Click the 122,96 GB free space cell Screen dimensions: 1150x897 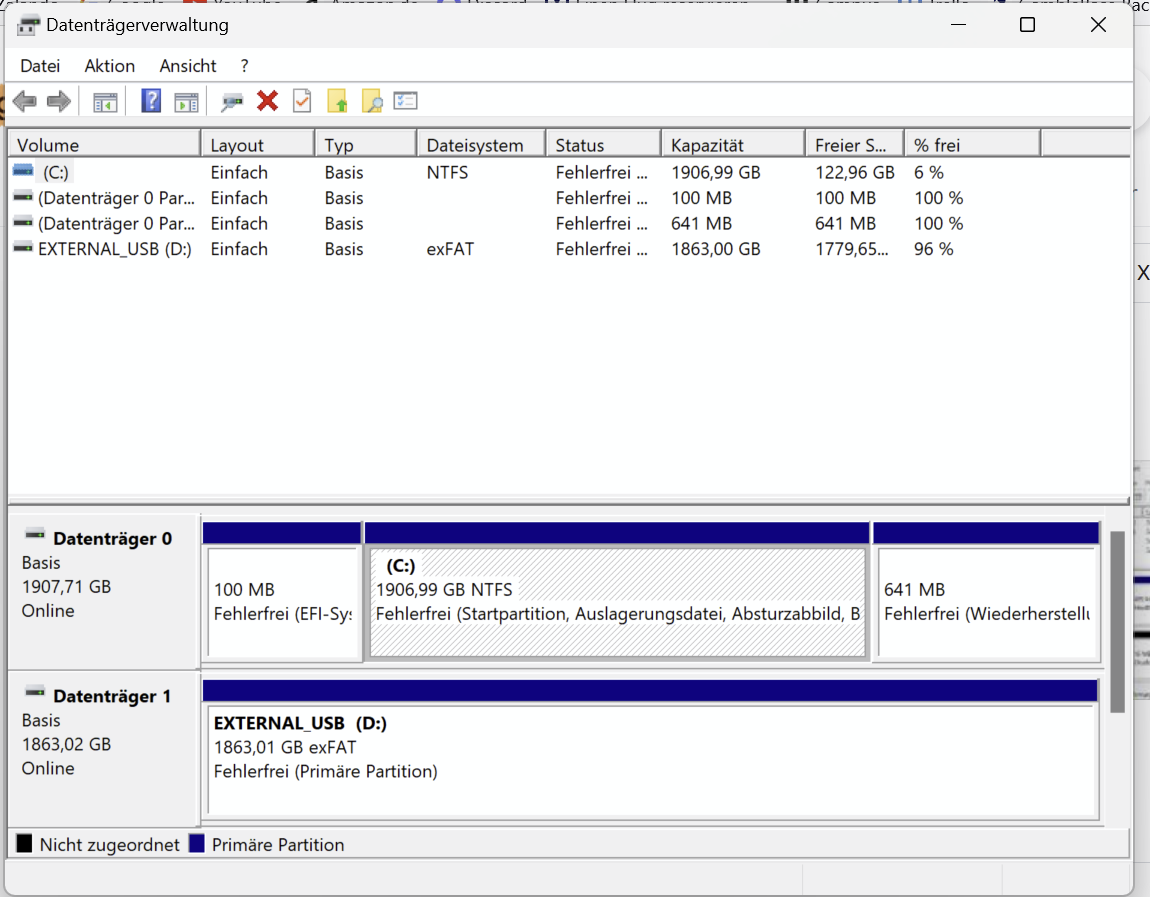854,172
